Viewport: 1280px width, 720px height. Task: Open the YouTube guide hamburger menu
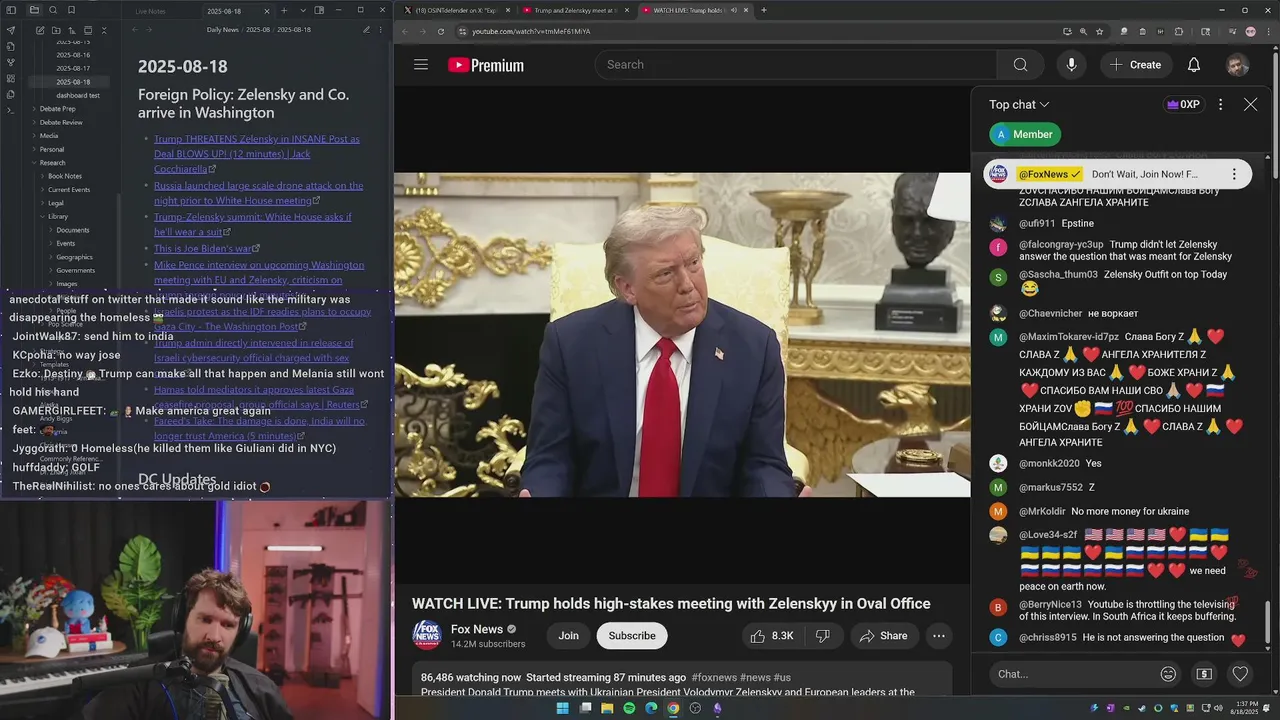421,65
